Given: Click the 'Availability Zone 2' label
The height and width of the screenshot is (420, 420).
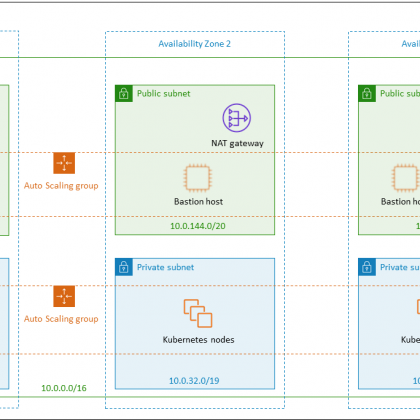Looking at the screenshot, I should 194,44.
